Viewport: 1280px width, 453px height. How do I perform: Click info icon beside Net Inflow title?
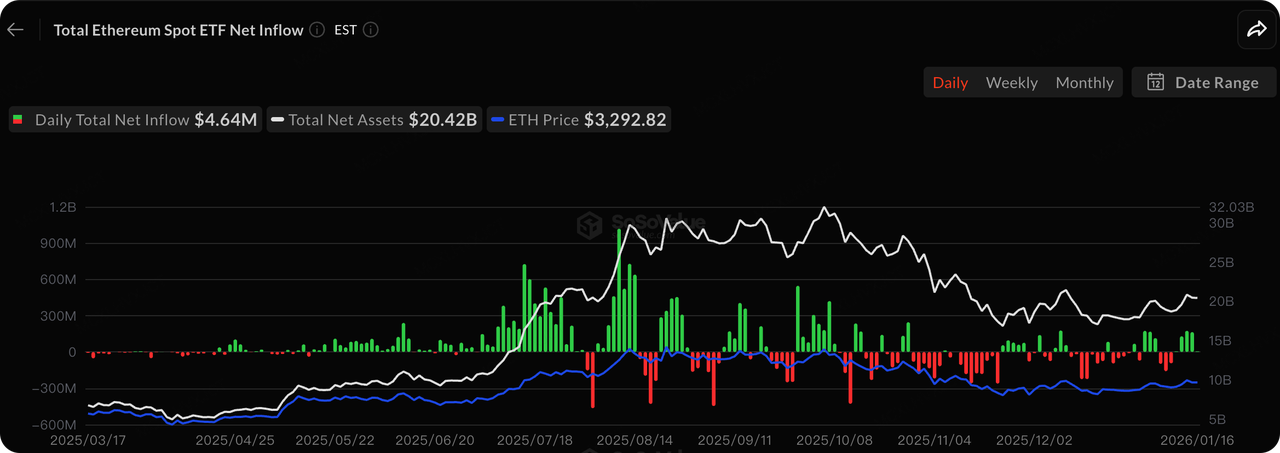pyautogui.click(x=317, y=30)
